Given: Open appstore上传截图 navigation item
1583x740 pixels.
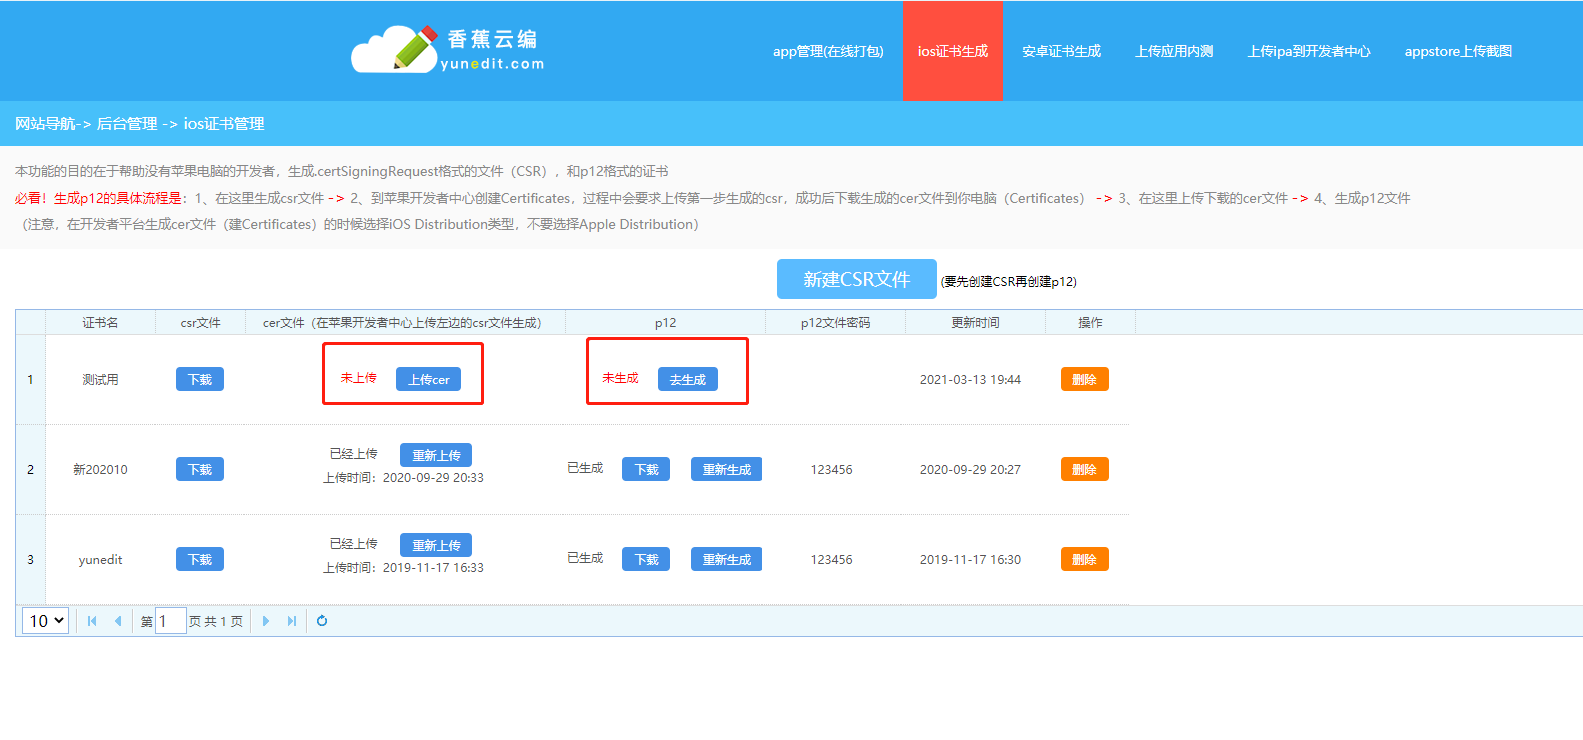Looking at the screenshot, I should click(x=1458, y=51).
